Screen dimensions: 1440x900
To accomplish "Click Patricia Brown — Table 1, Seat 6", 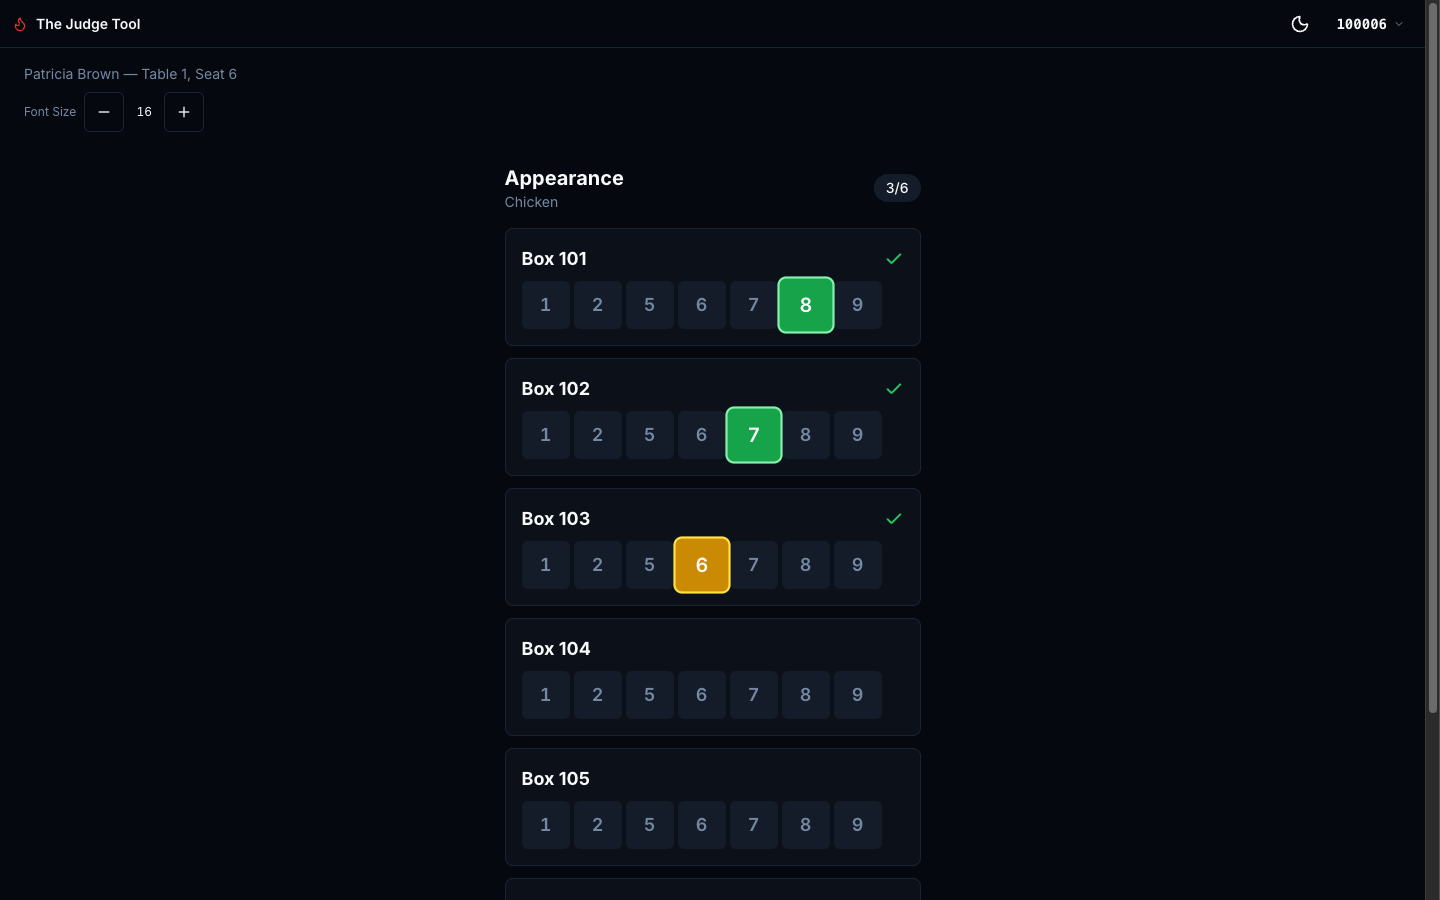I will (130, 74).
